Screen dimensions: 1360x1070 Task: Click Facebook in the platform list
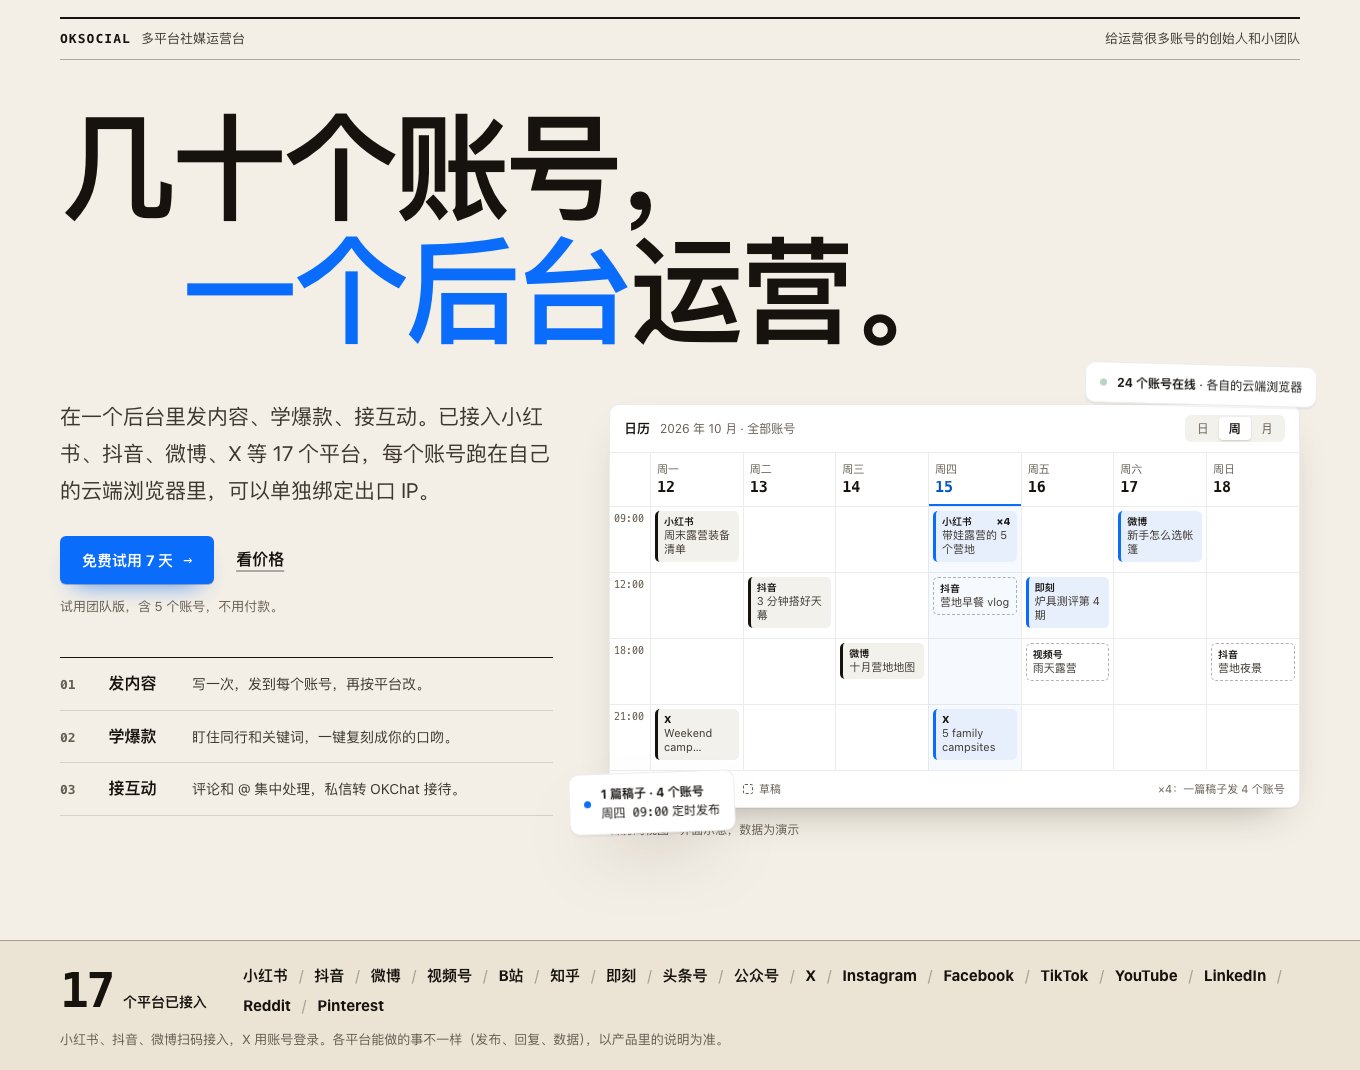(x=978, y=976)
